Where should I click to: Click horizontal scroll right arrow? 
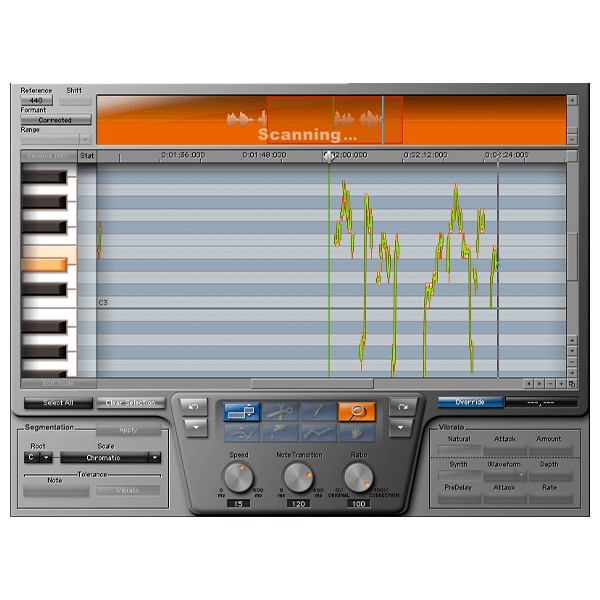pos(540,384)
